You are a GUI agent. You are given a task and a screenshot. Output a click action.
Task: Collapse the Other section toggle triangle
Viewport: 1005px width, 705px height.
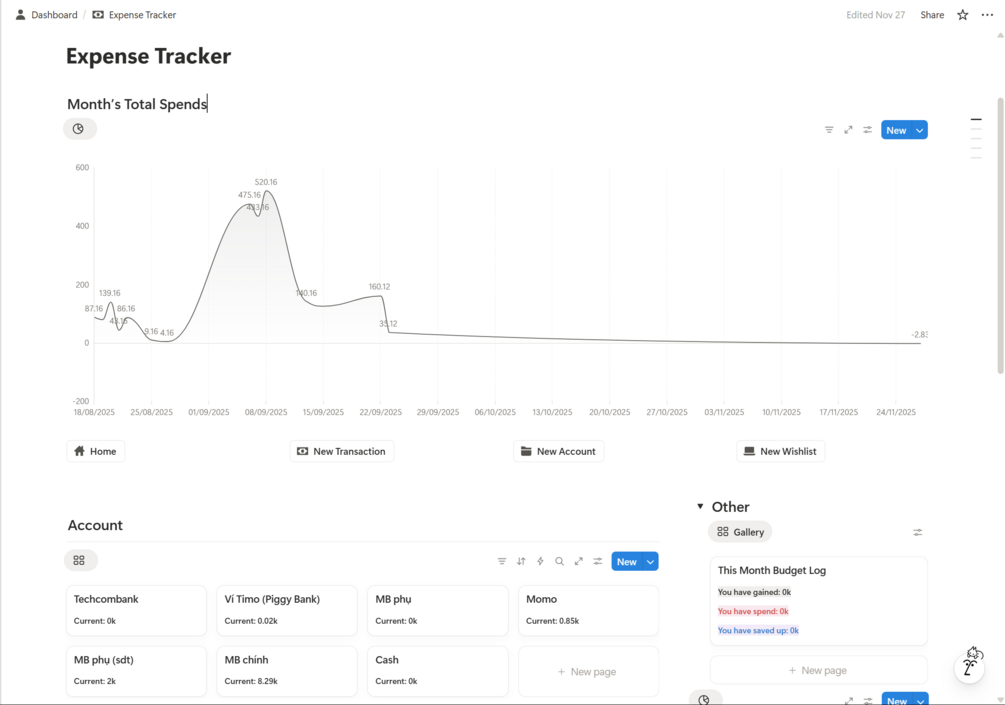pos(700,507)
